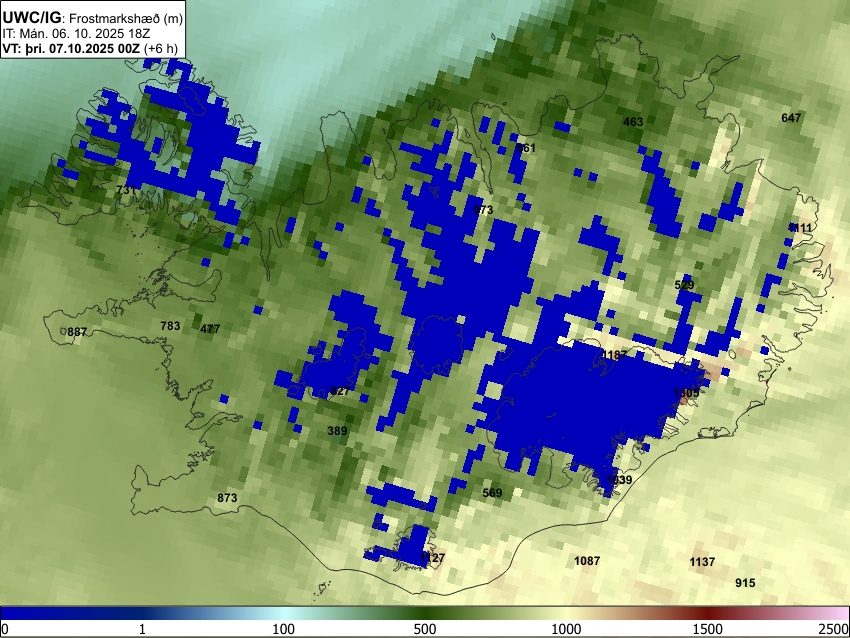Screen dimensions: 850x638
Task: Click the map value 1137 over the sea
Action: (702, 562)
